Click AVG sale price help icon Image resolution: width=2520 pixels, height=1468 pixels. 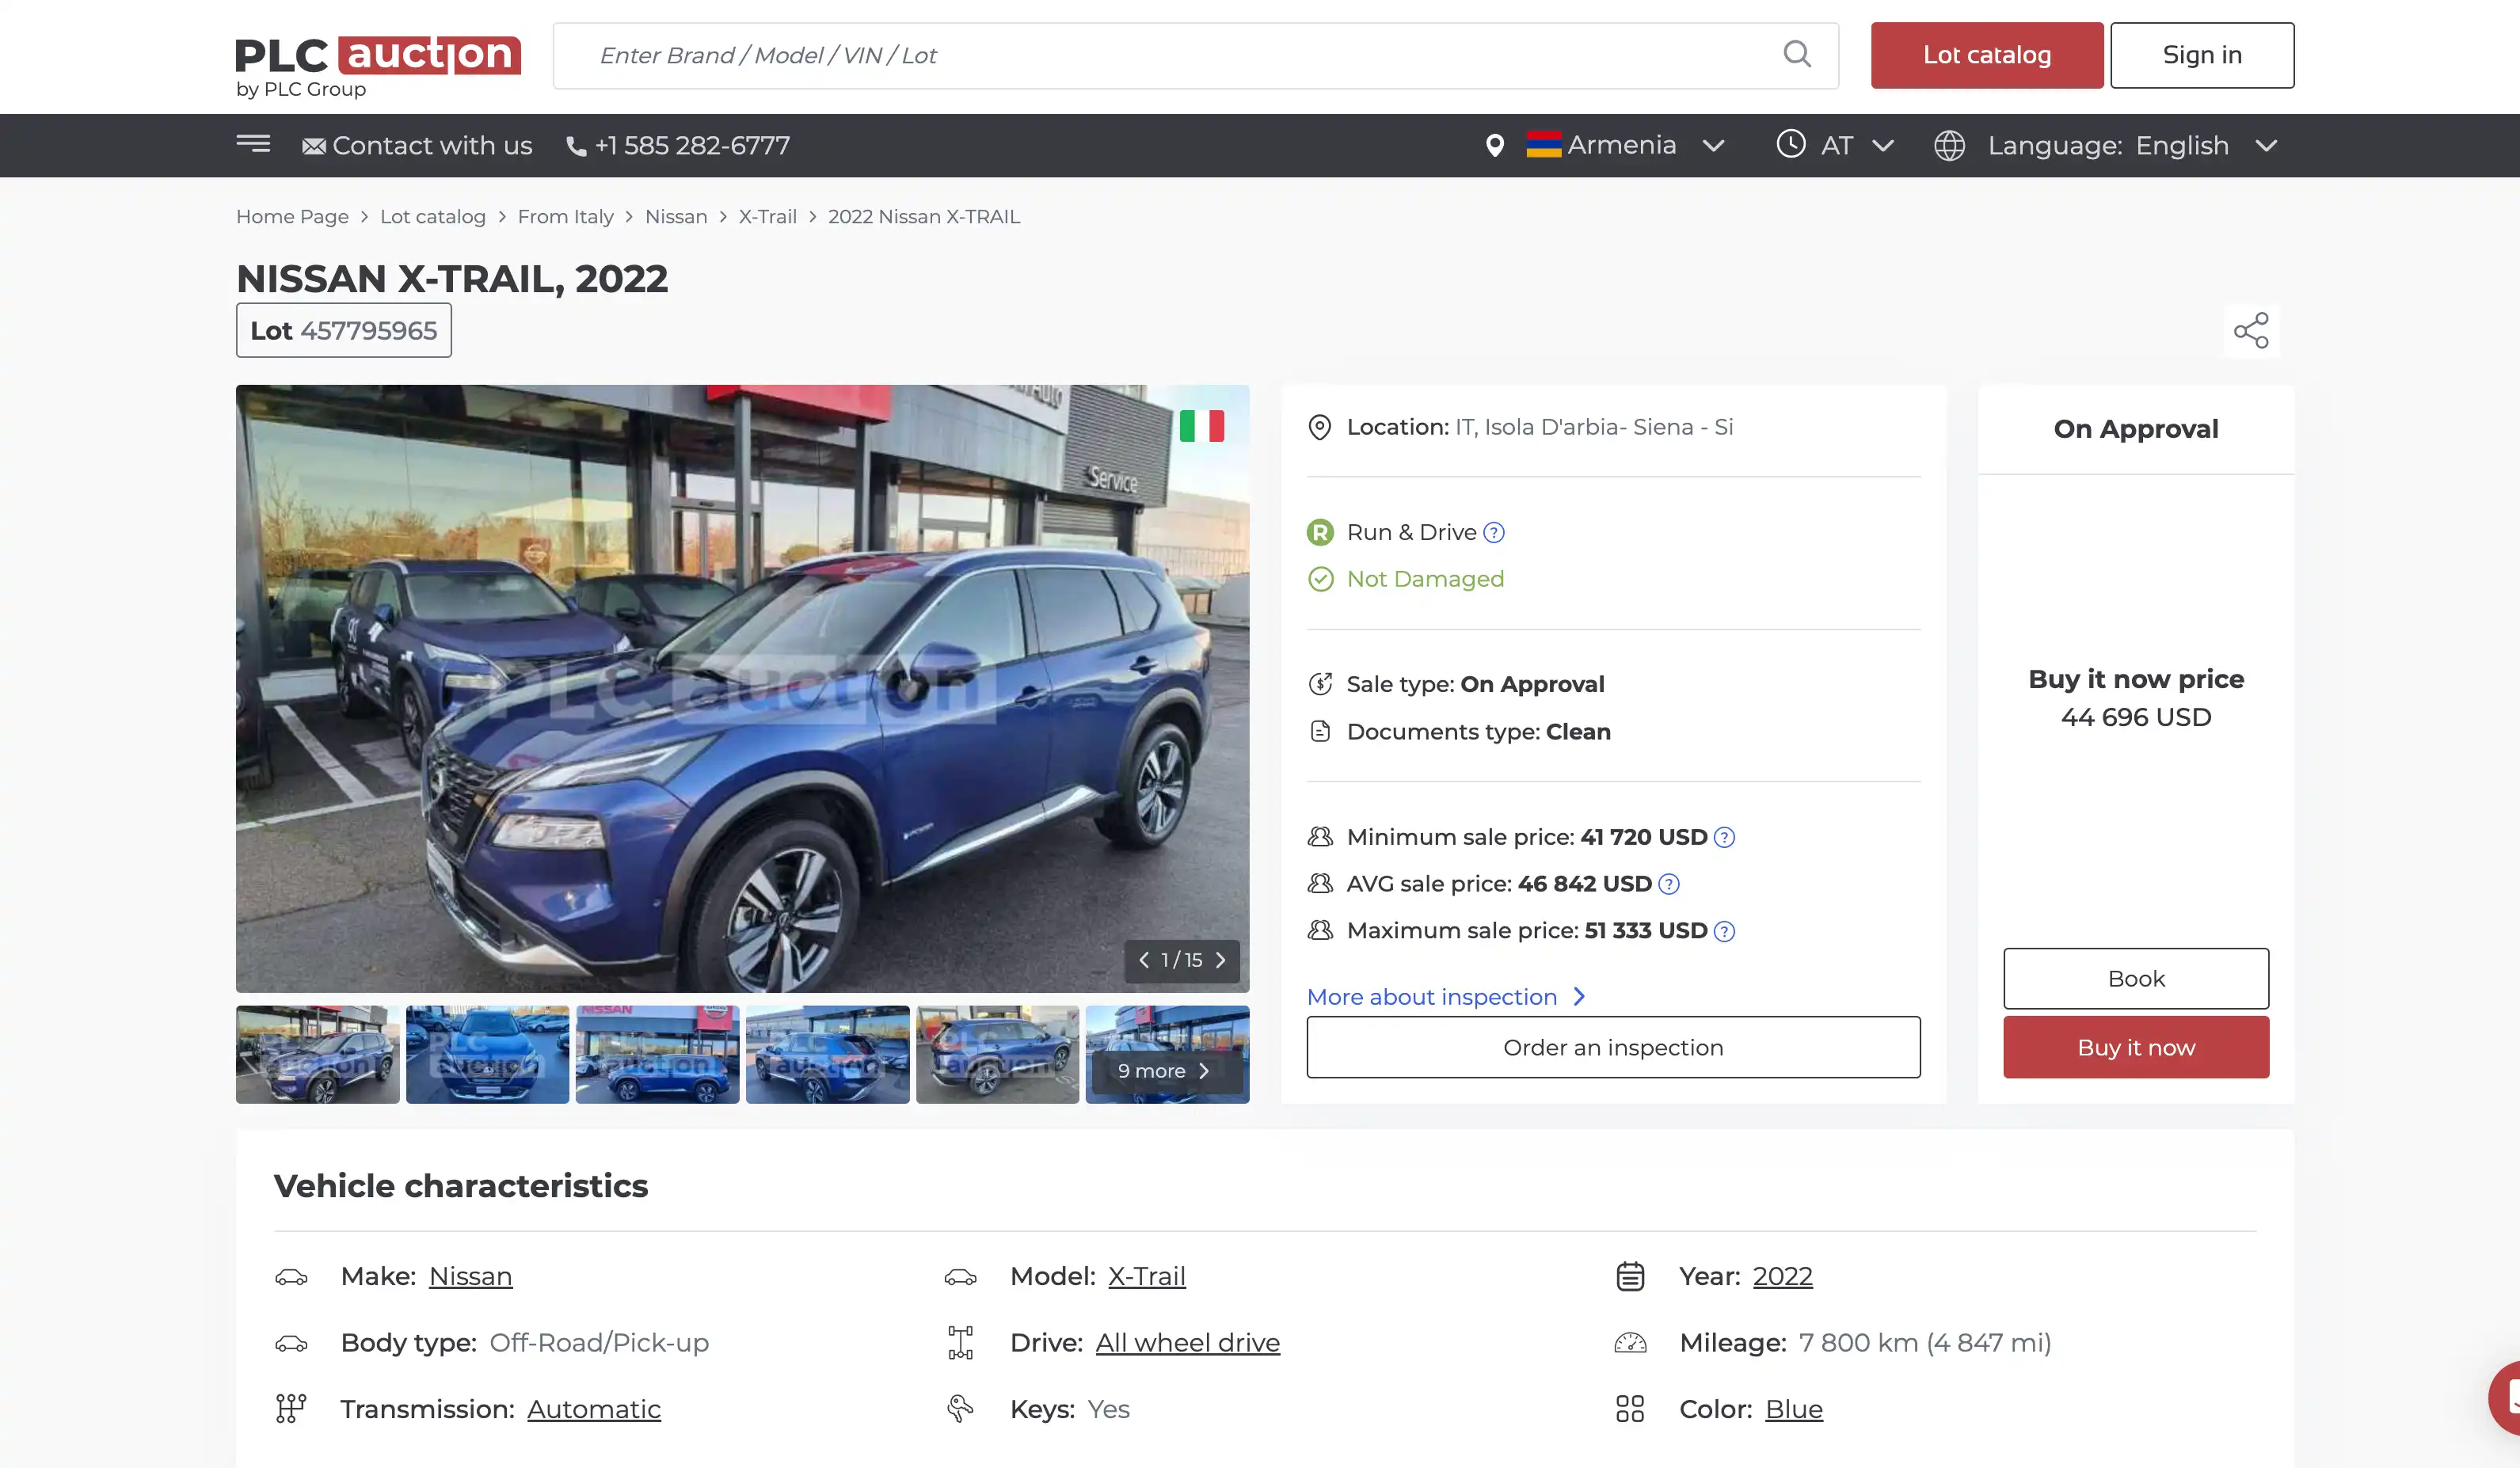click(x=1668, y=884)
